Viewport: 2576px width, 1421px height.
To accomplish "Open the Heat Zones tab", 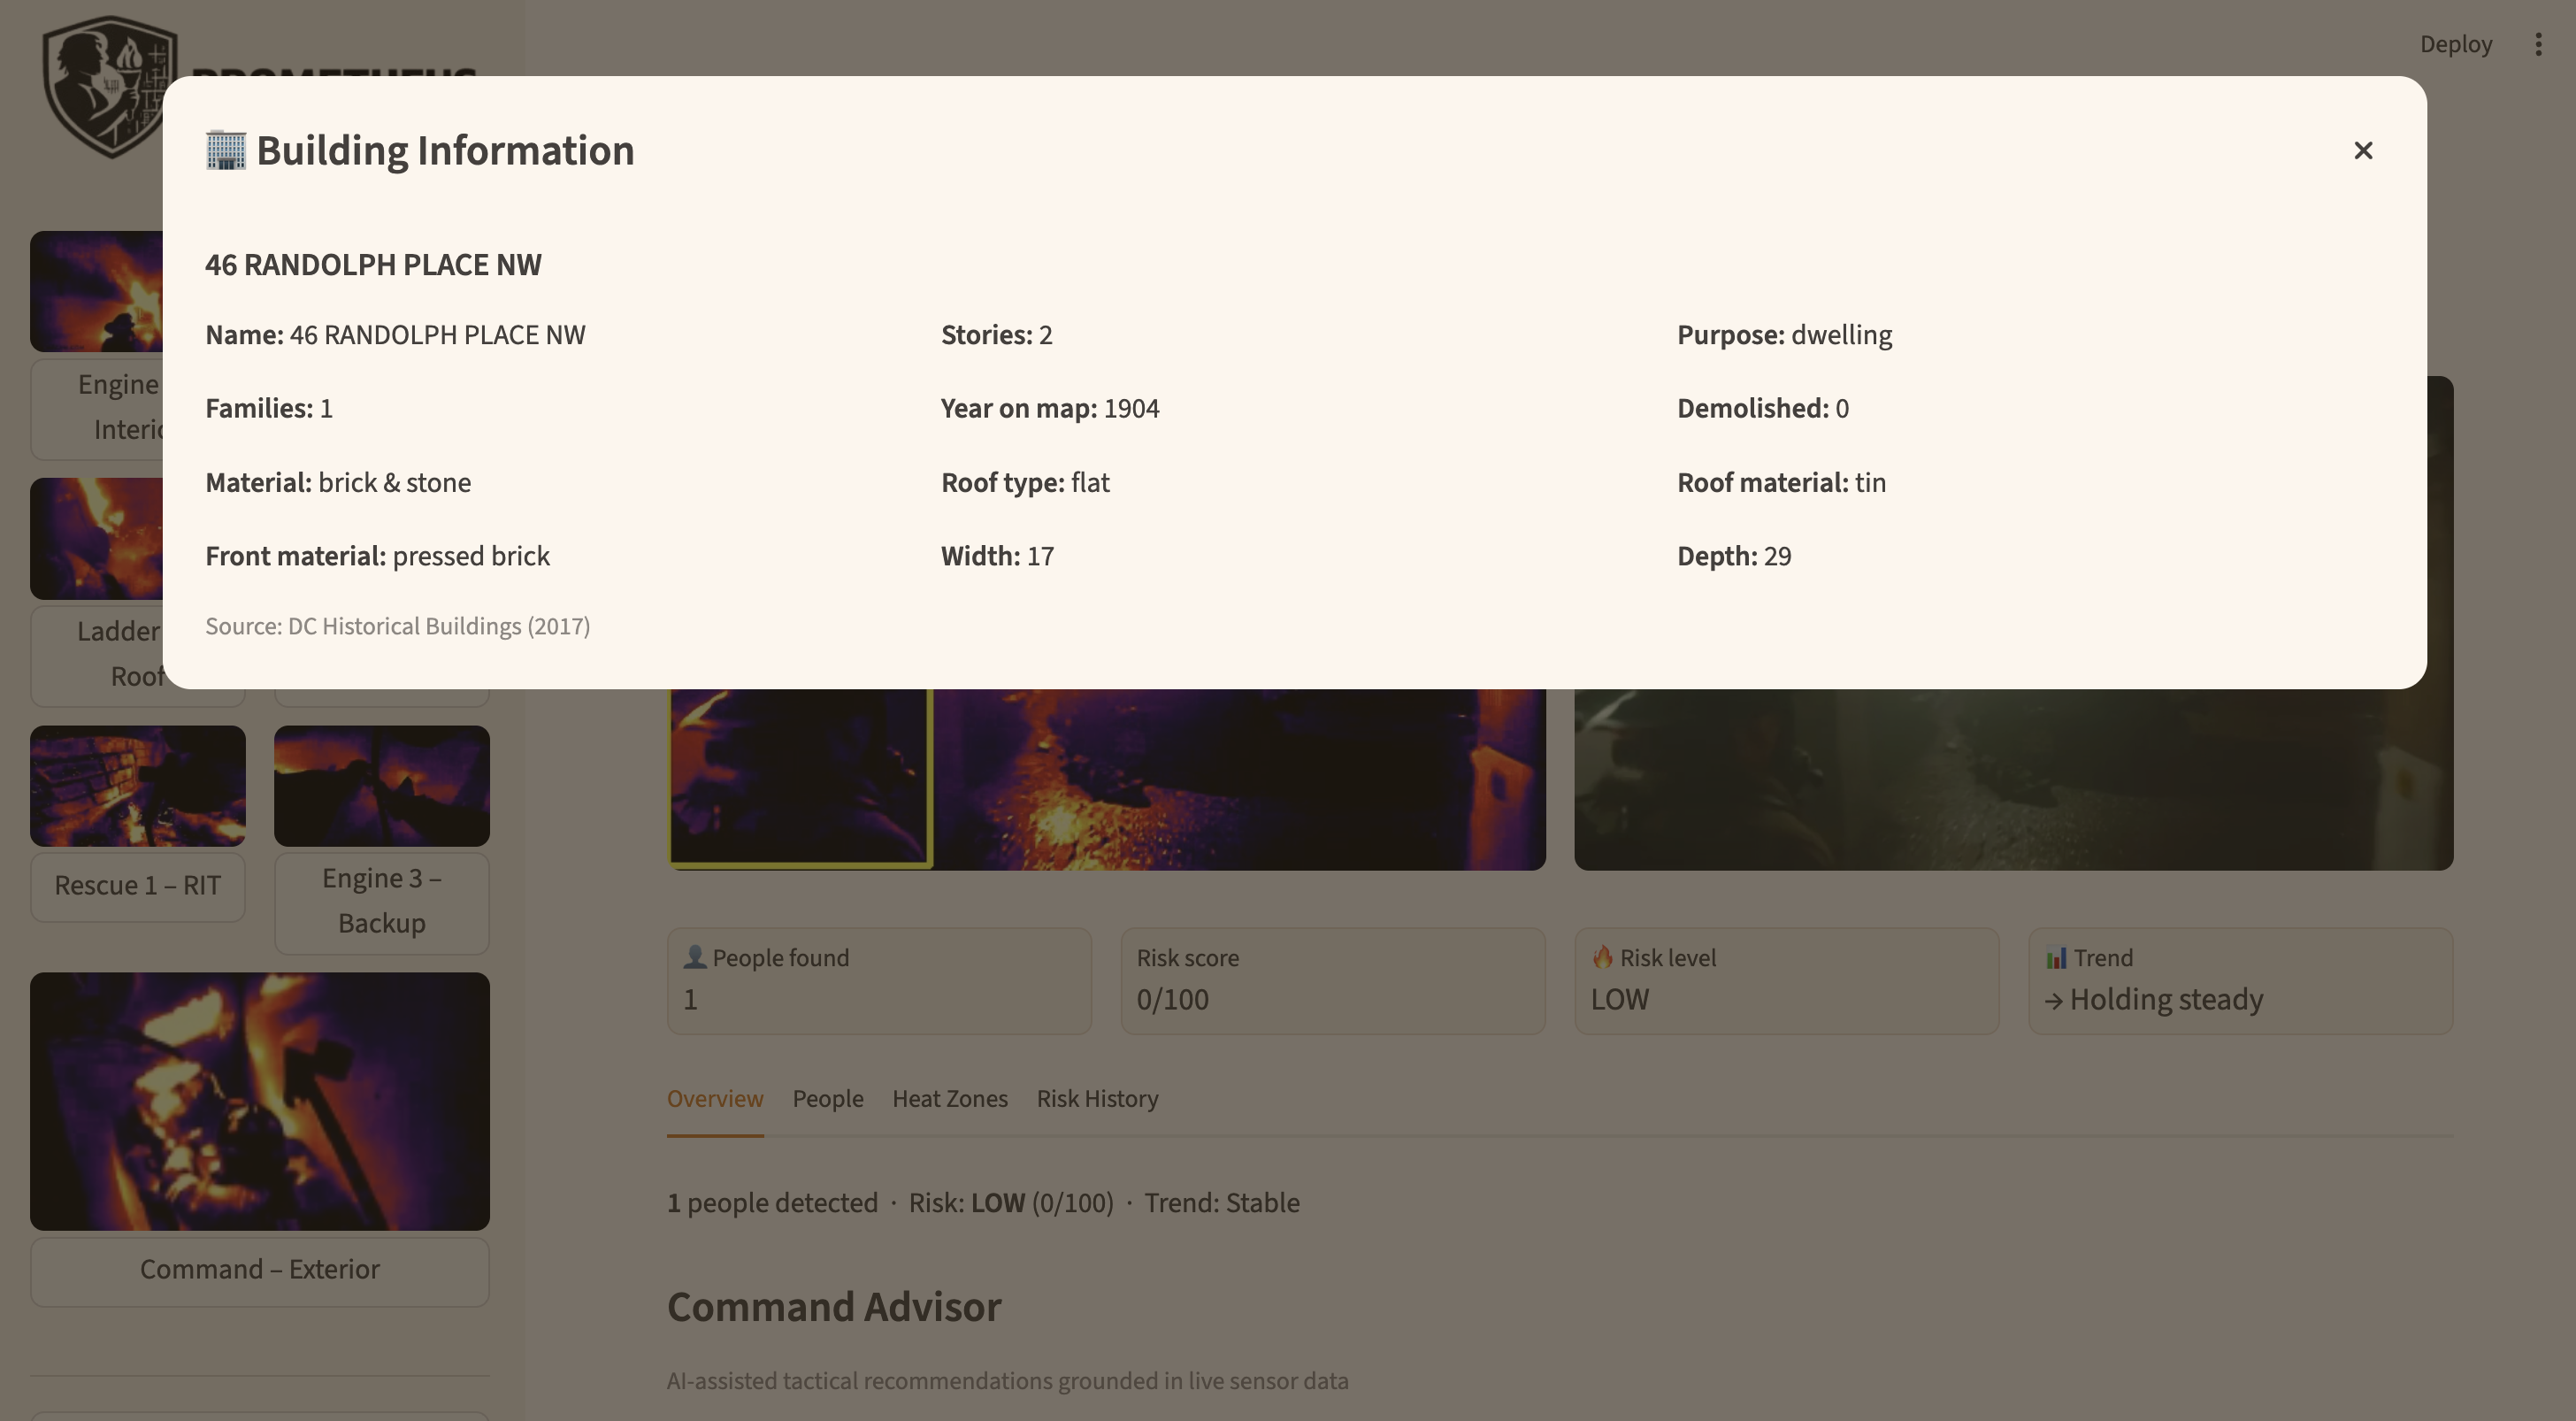I will 949,1098.
